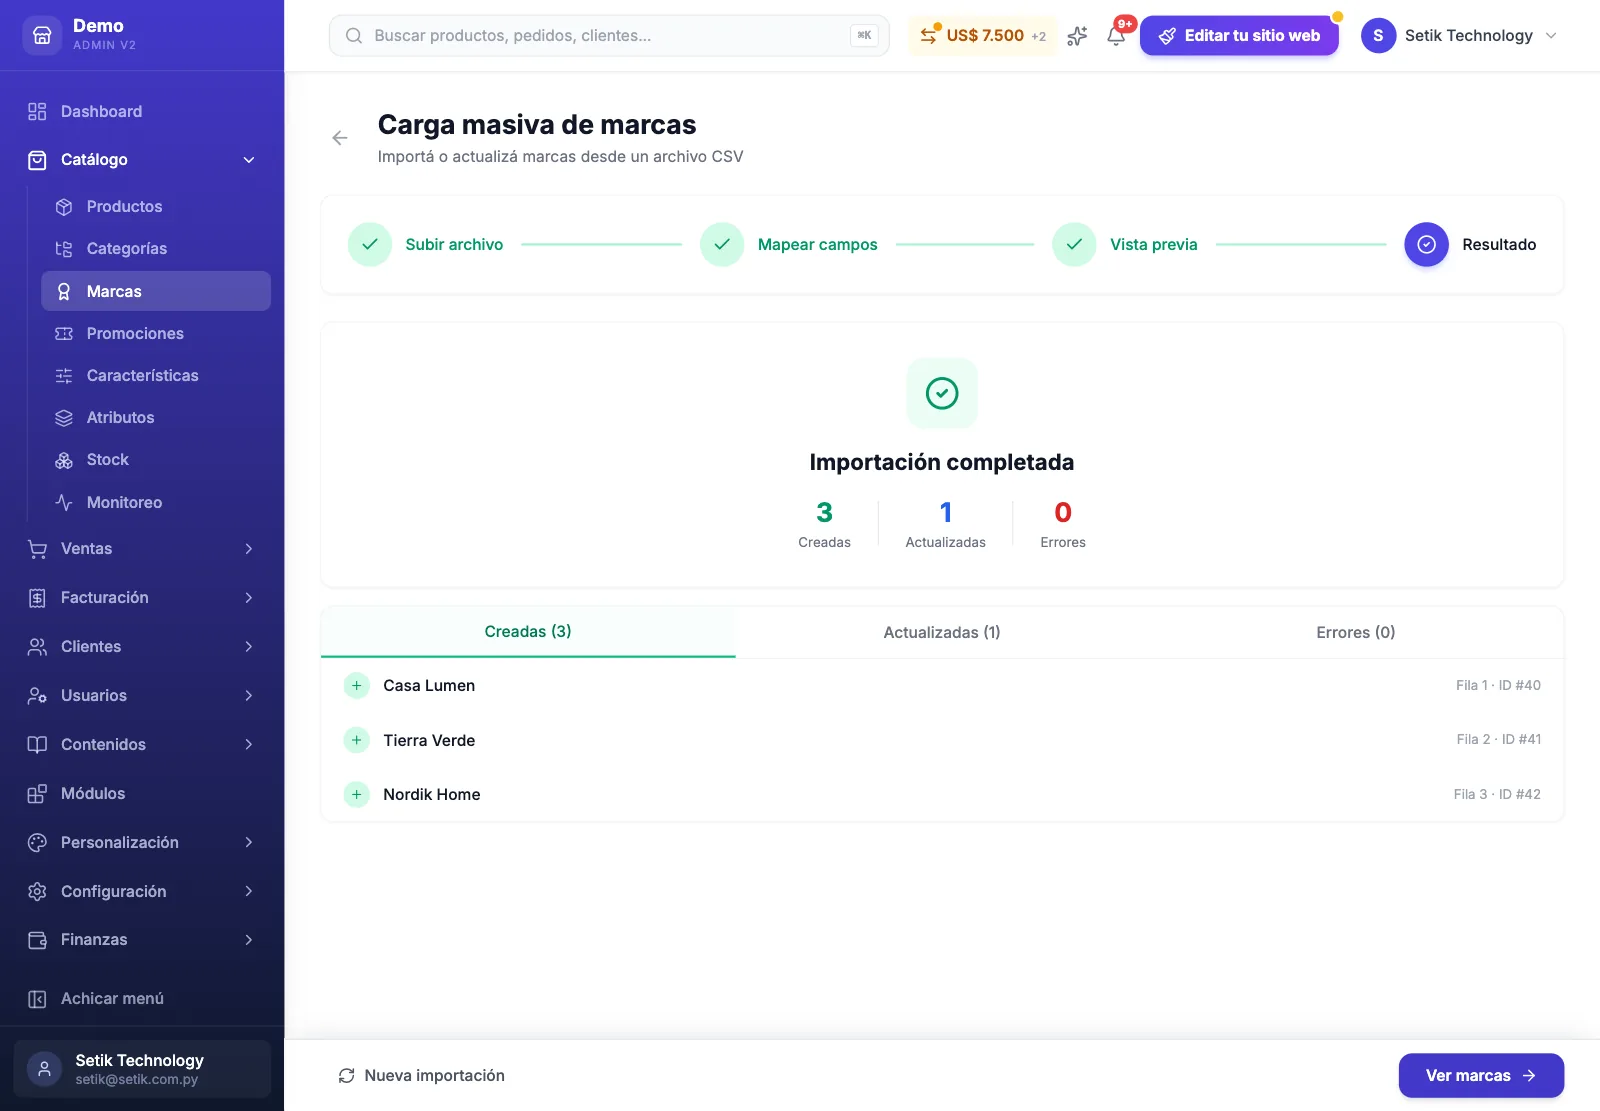The height and width of the screenshot is (1111, 1600).
Task: Expand the Ventas menu
Action: coord(142,548)
